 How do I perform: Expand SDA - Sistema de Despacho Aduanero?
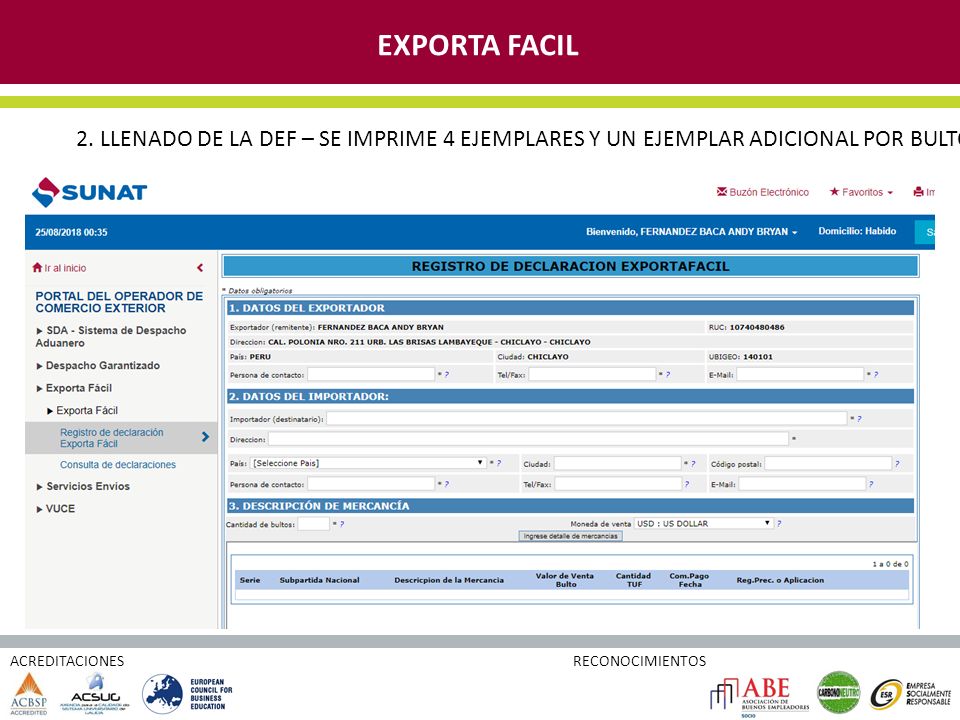point(111,337)
